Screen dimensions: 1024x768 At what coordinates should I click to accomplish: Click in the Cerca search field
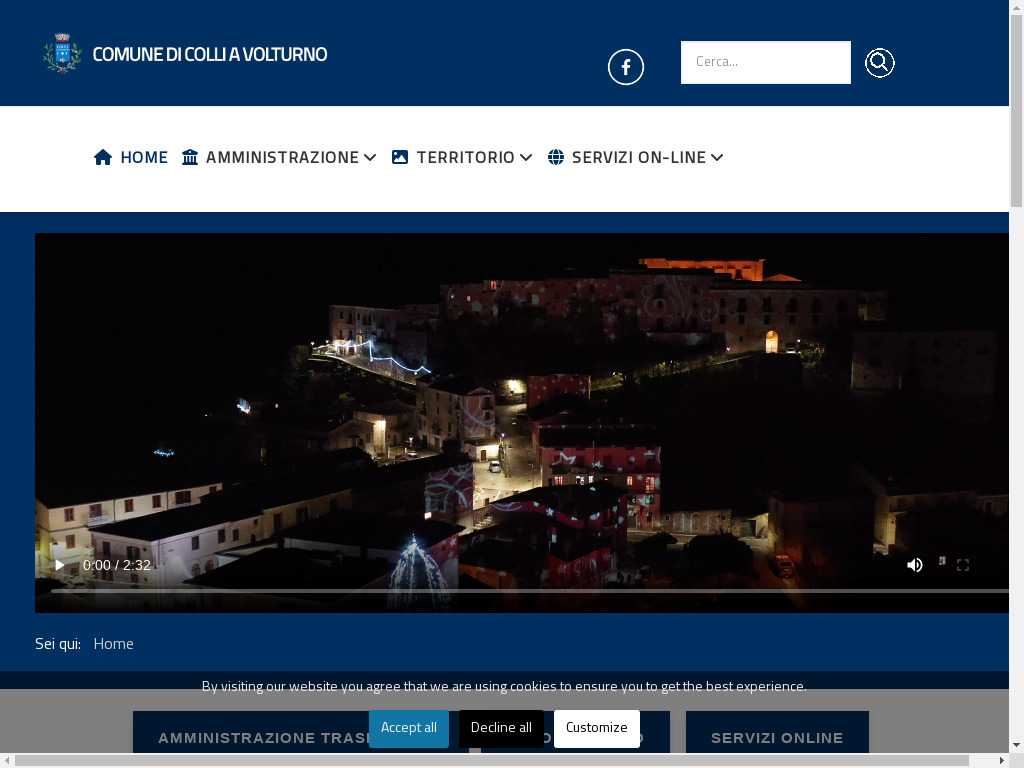(765, 63)
